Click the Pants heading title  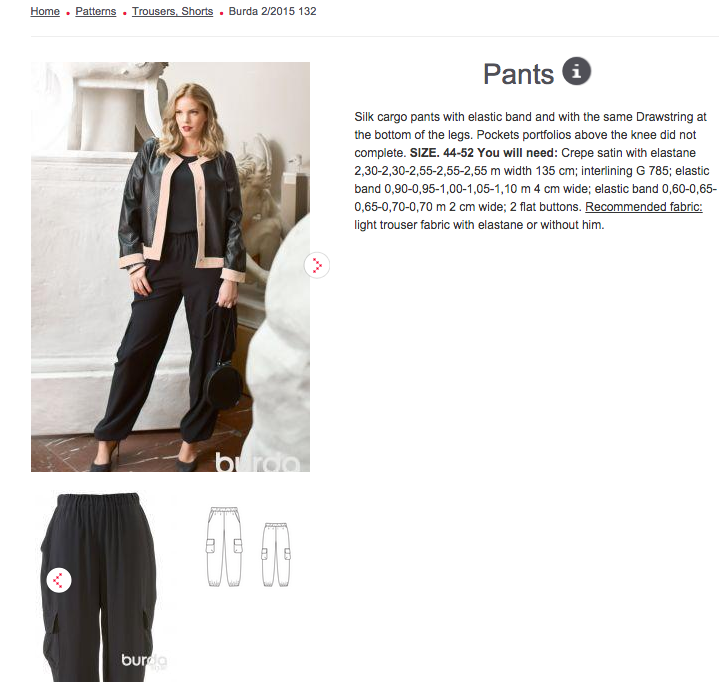(x=518, y=74)
